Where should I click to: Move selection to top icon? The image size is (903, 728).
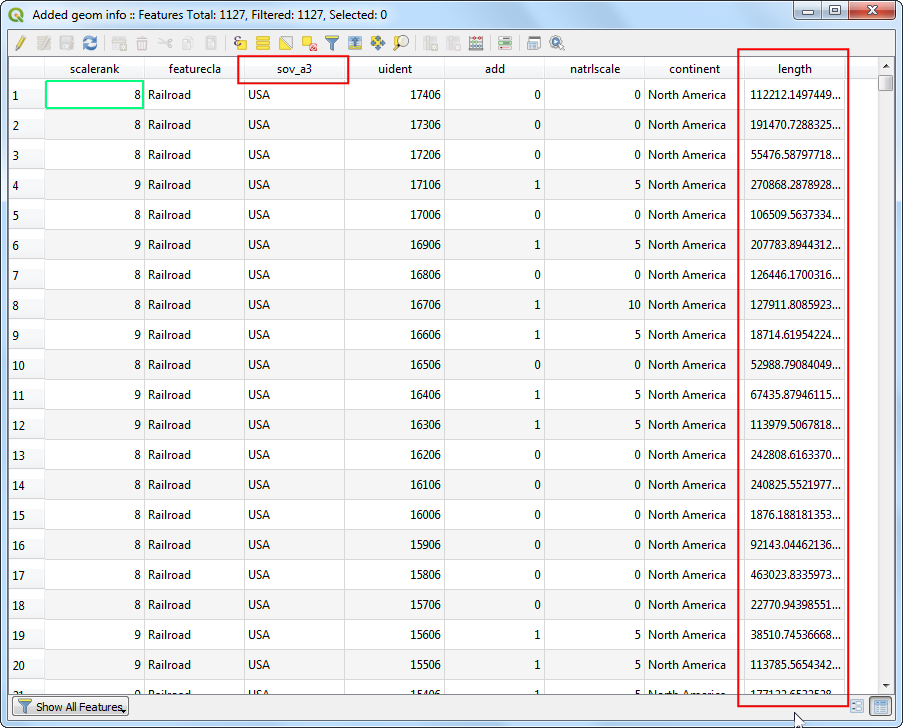pos(355,43)
